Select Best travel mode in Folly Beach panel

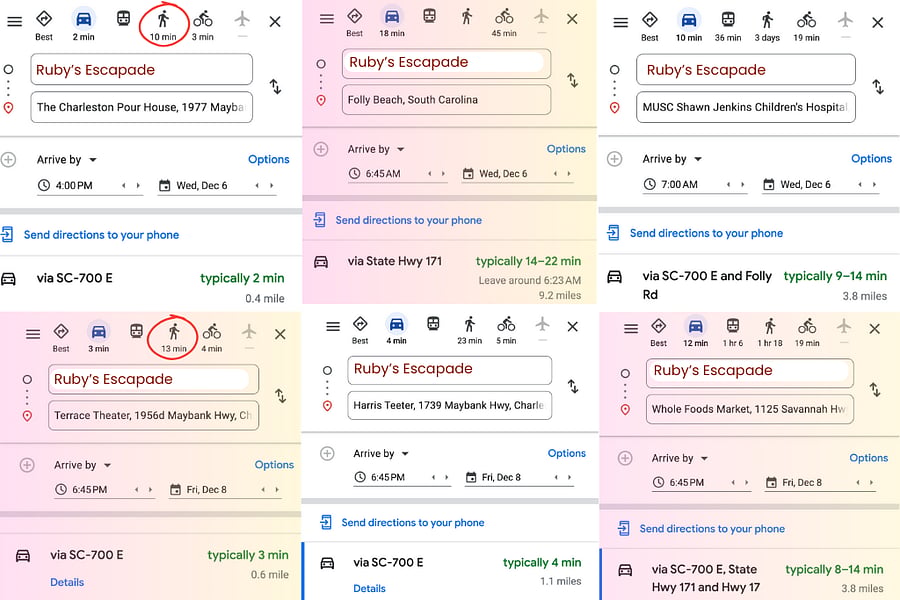(355, 22)
